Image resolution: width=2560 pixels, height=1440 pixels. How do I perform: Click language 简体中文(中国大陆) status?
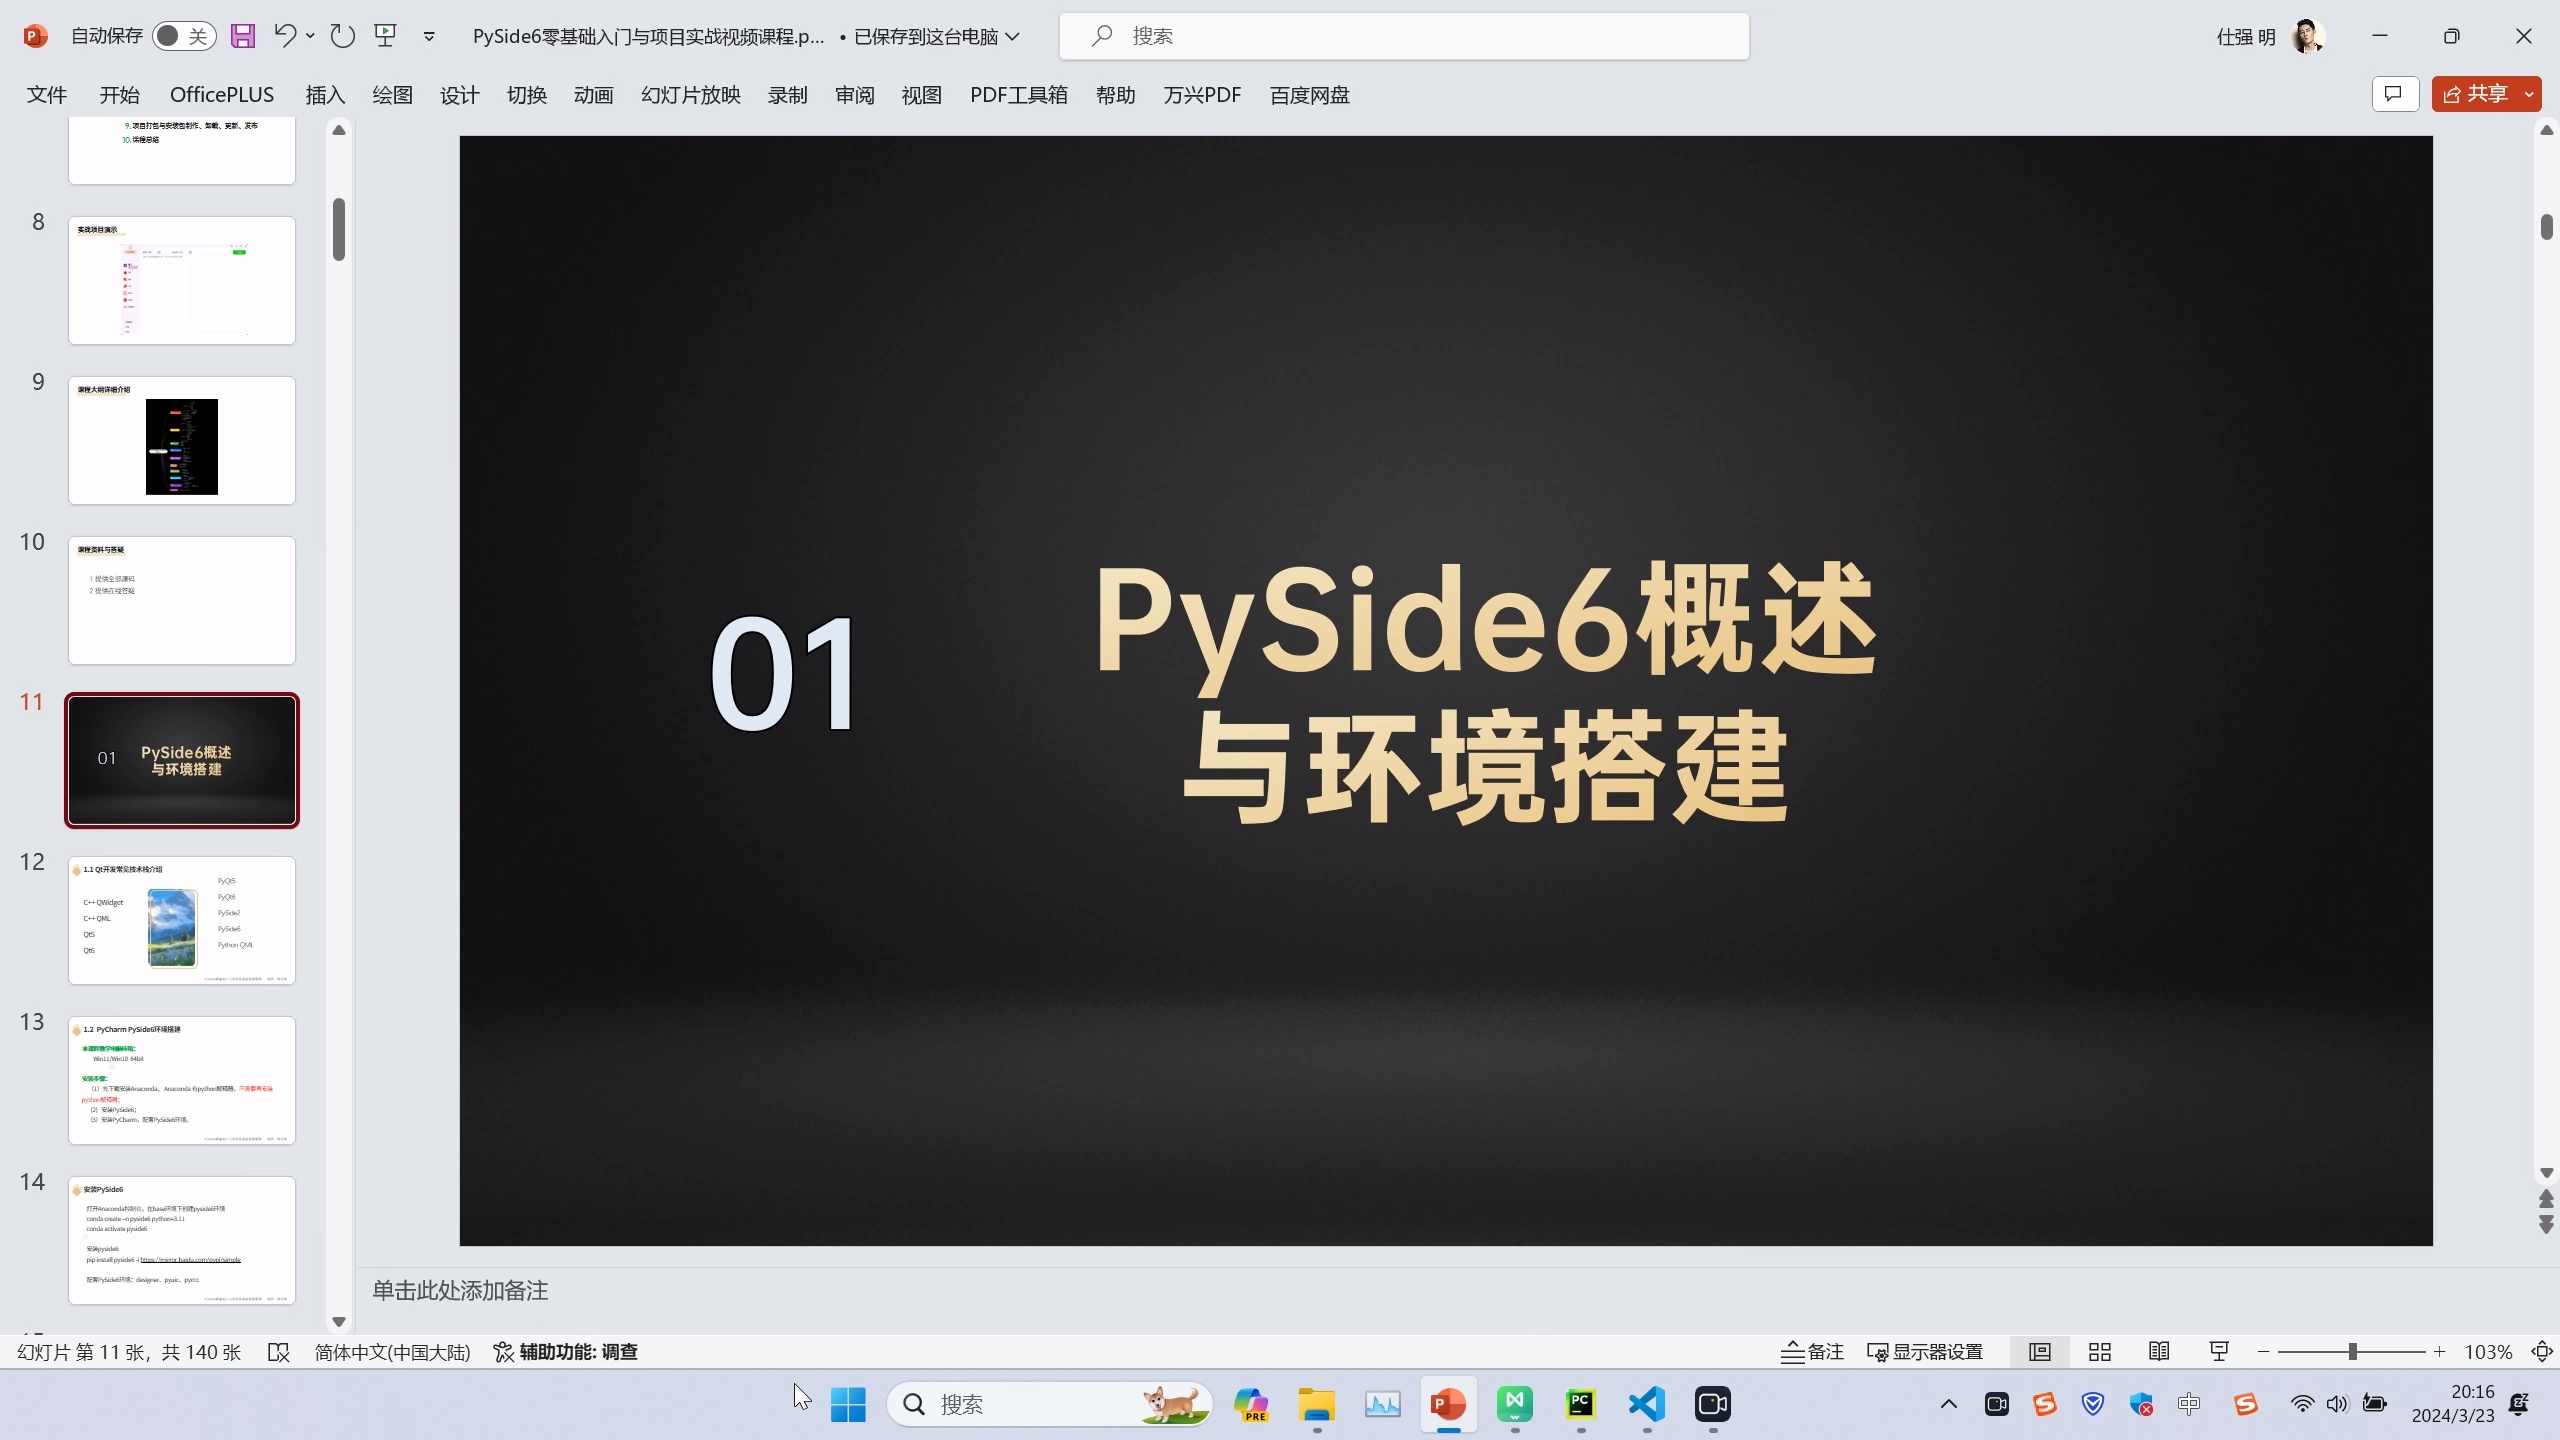(392, 1352)
